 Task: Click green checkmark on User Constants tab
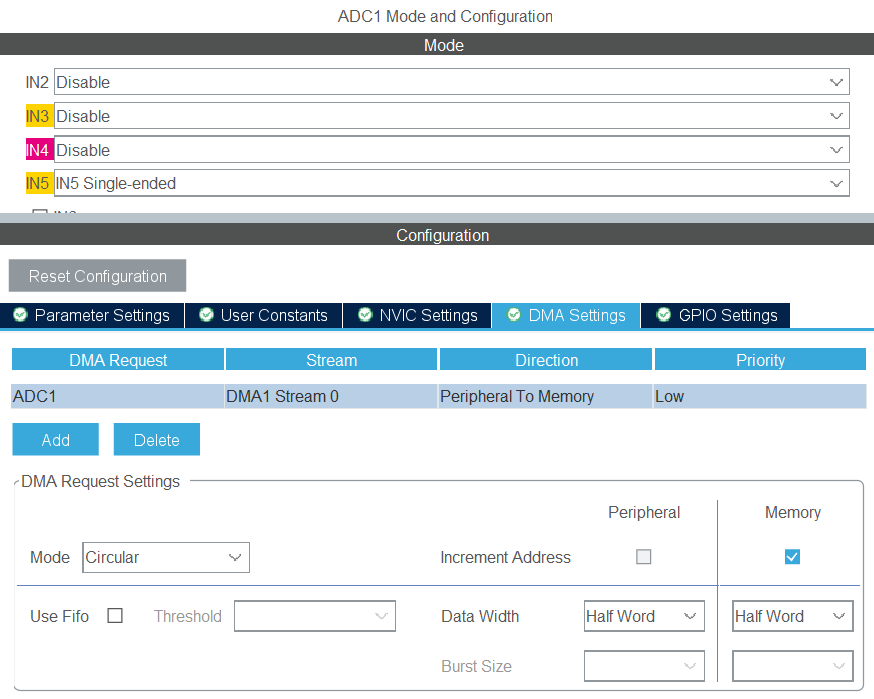205,315
